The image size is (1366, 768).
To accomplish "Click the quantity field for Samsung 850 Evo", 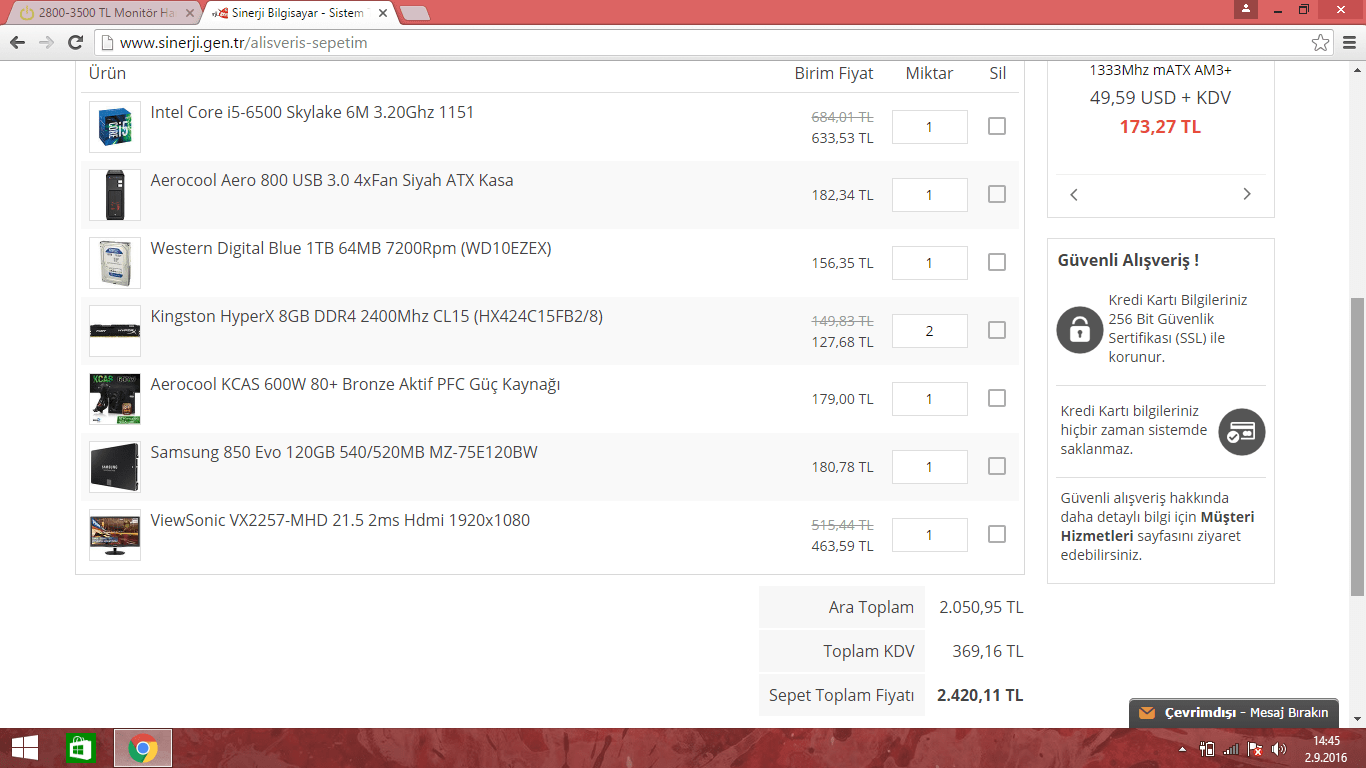I will (930, 467).
